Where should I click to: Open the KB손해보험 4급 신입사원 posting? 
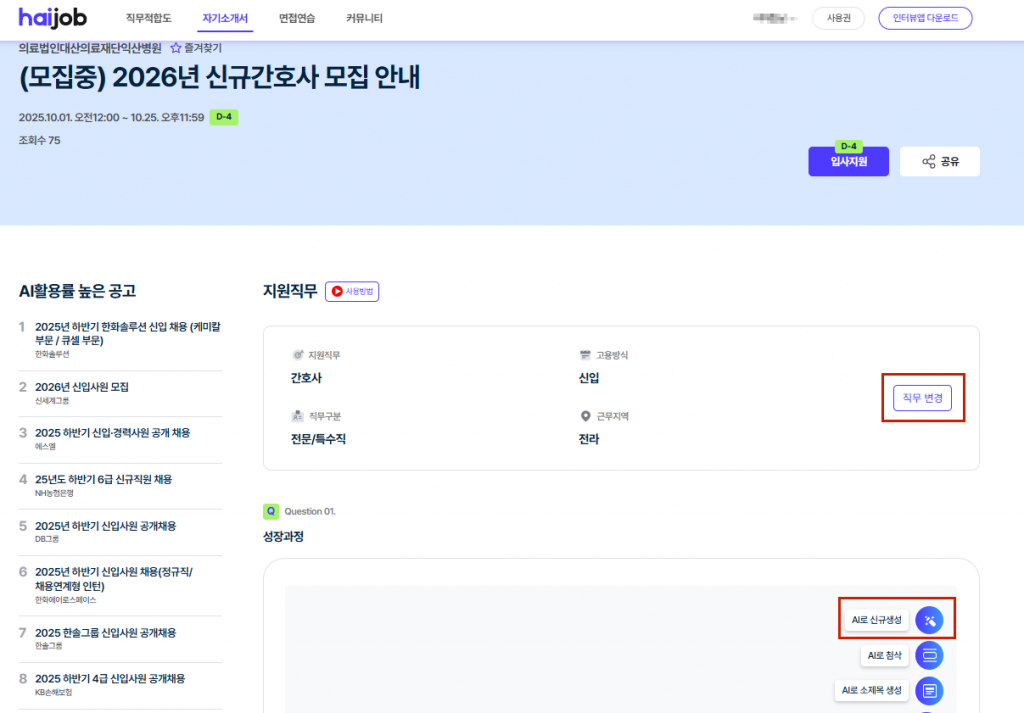110,679
